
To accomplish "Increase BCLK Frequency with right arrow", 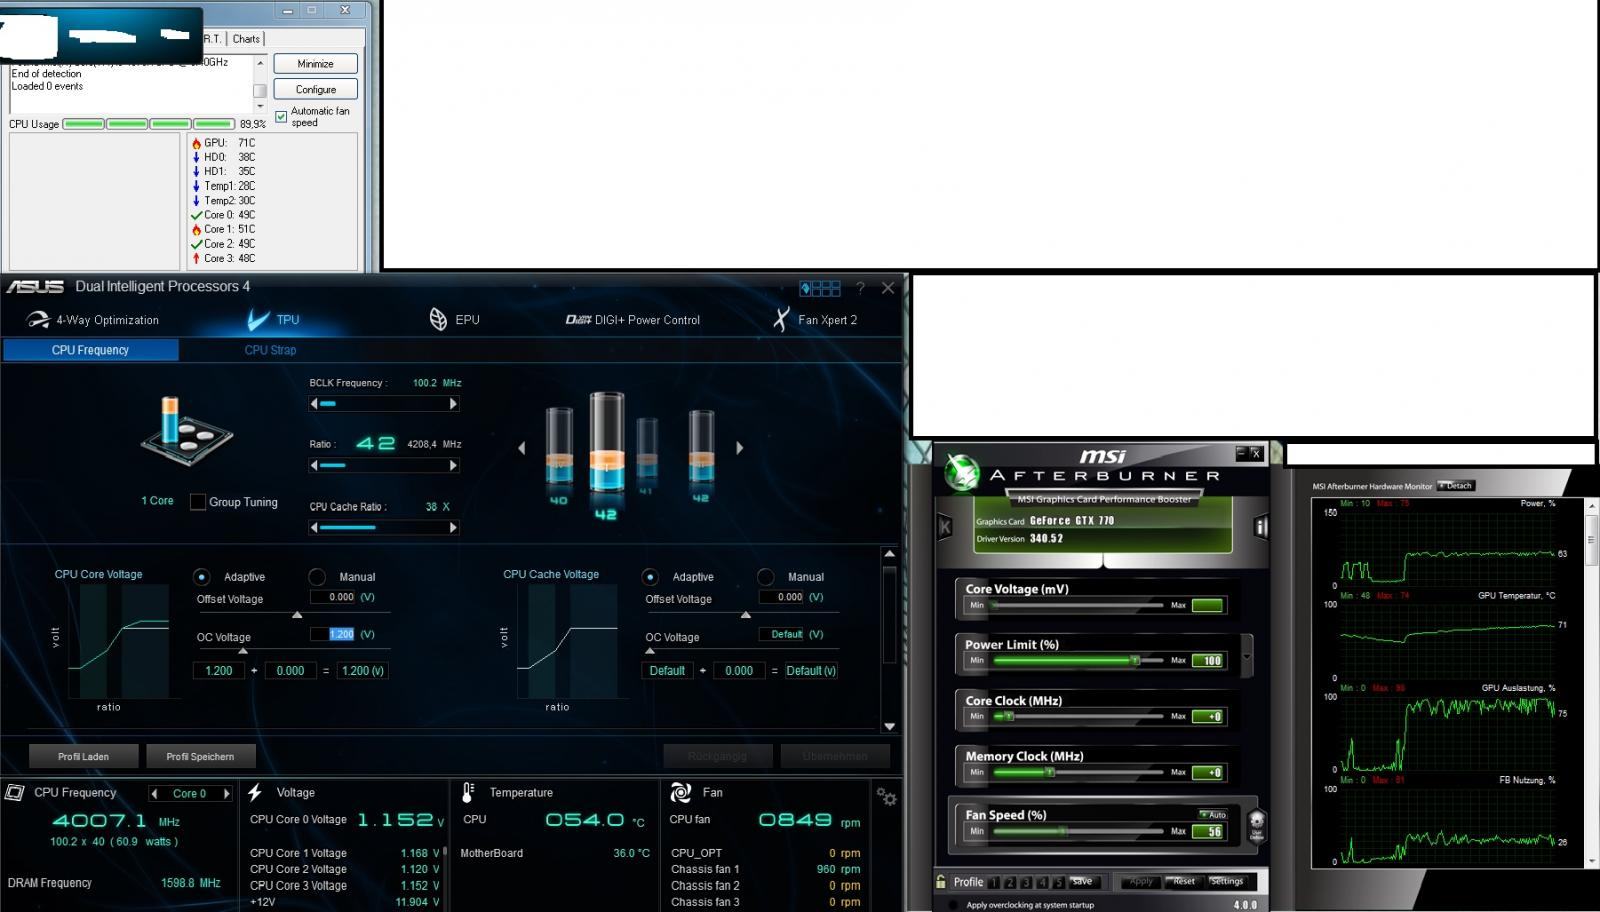I will point(453,404).
